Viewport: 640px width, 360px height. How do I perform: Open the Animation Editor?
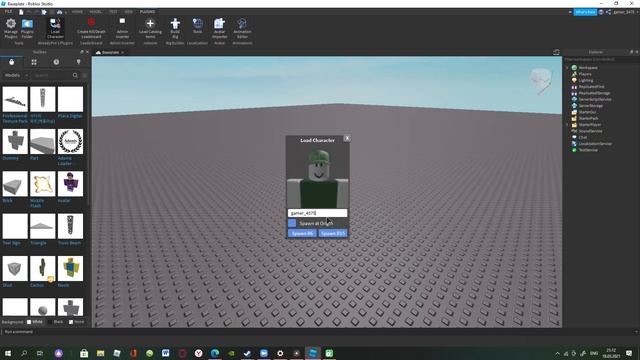coord(242,28)
